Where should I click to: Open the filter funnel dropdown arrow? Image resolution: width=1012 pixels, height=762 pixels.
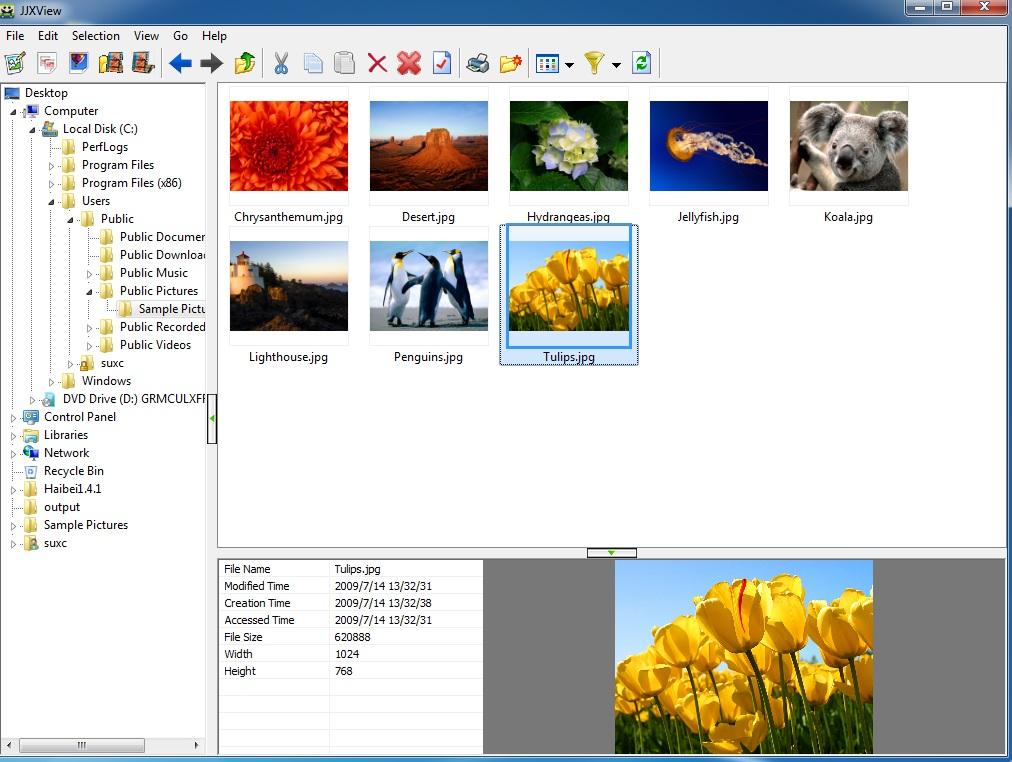pyautogui.click(x=616, y=65)
